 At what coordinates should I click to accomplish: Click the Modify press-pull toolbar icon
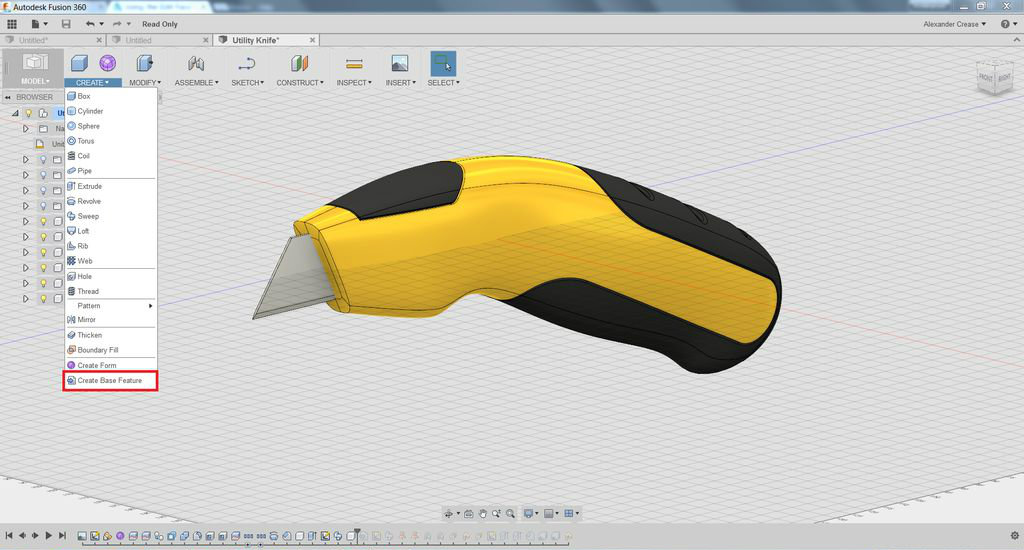click(144, 63)
